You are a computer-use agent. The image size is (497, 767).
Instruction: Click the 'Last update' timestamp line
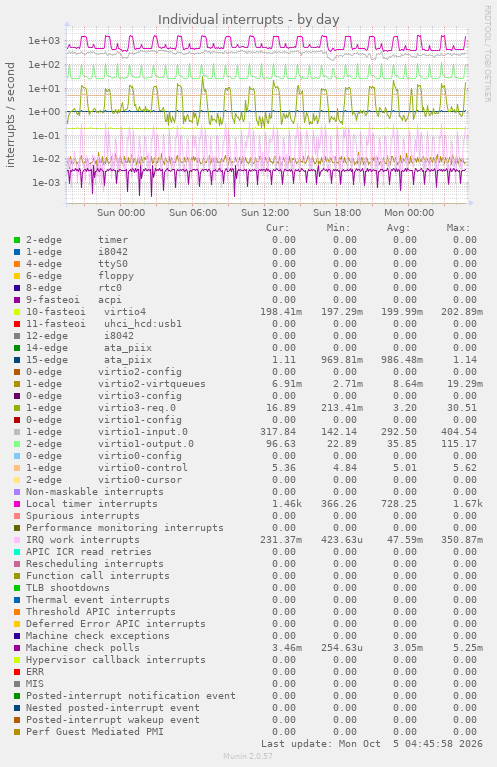coord(372,744)
